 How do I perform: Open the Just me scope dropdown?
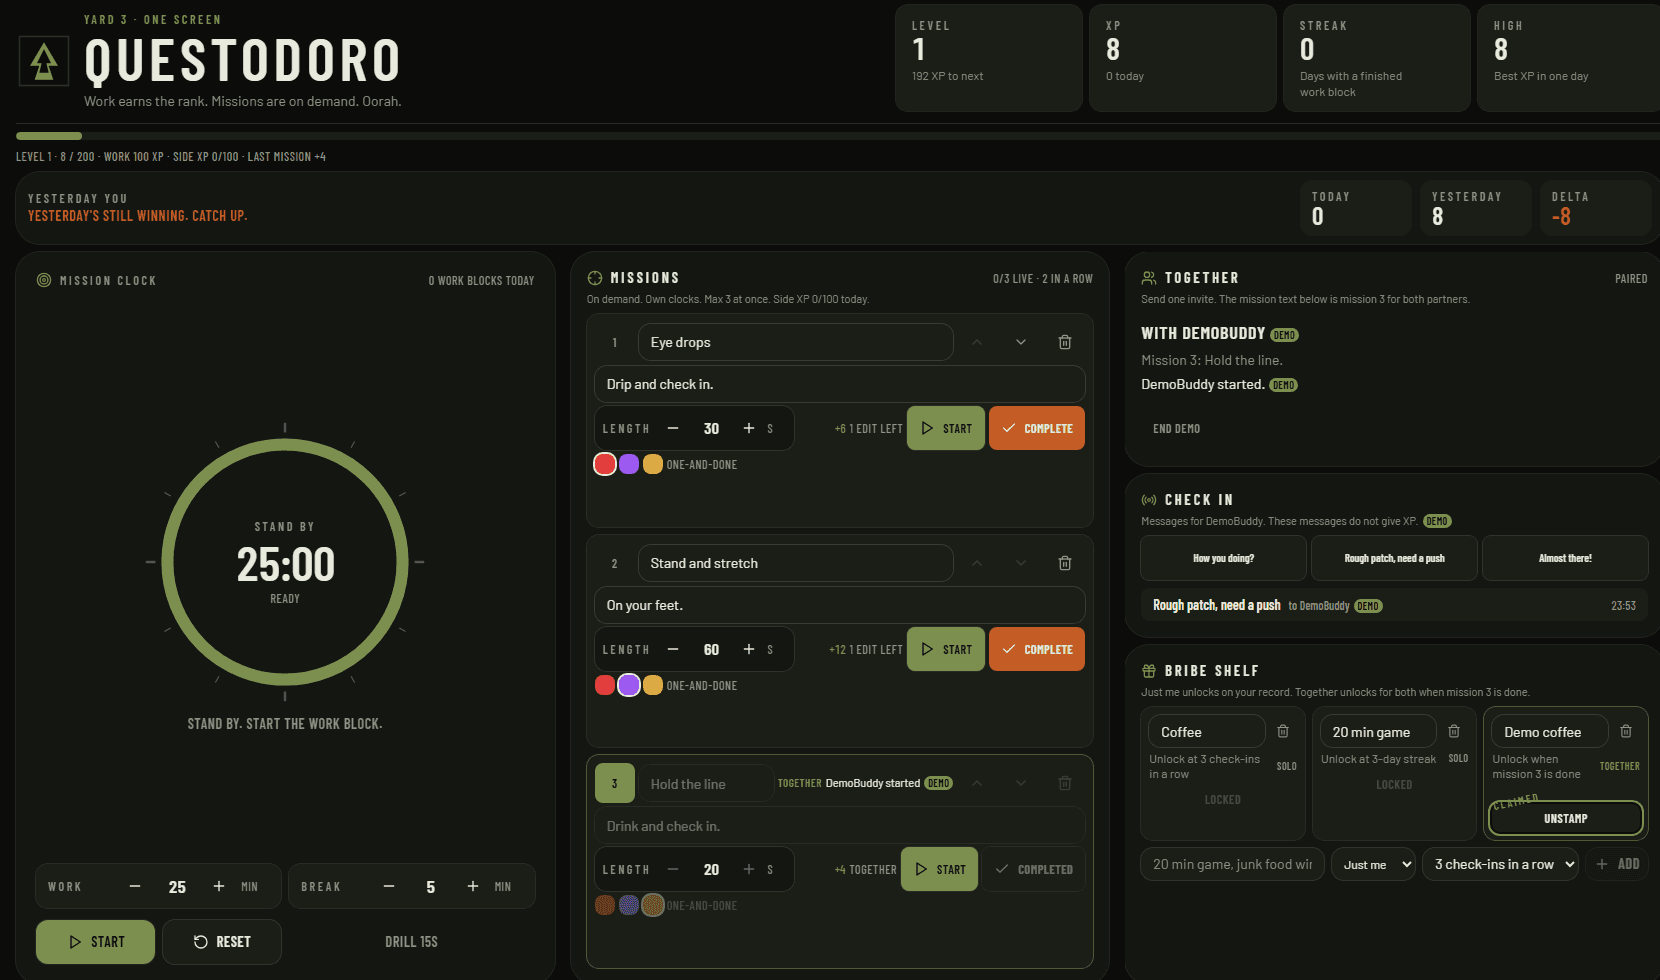pos(1374,864)
